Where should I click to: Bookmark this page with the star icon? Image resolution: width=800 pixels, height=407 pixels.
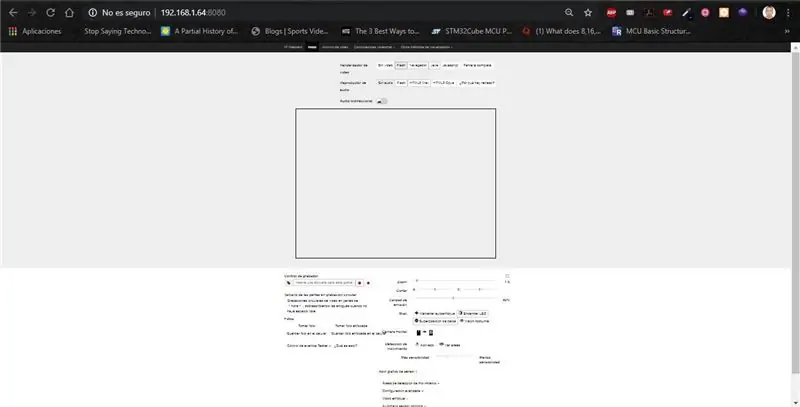tap(588, 13)
